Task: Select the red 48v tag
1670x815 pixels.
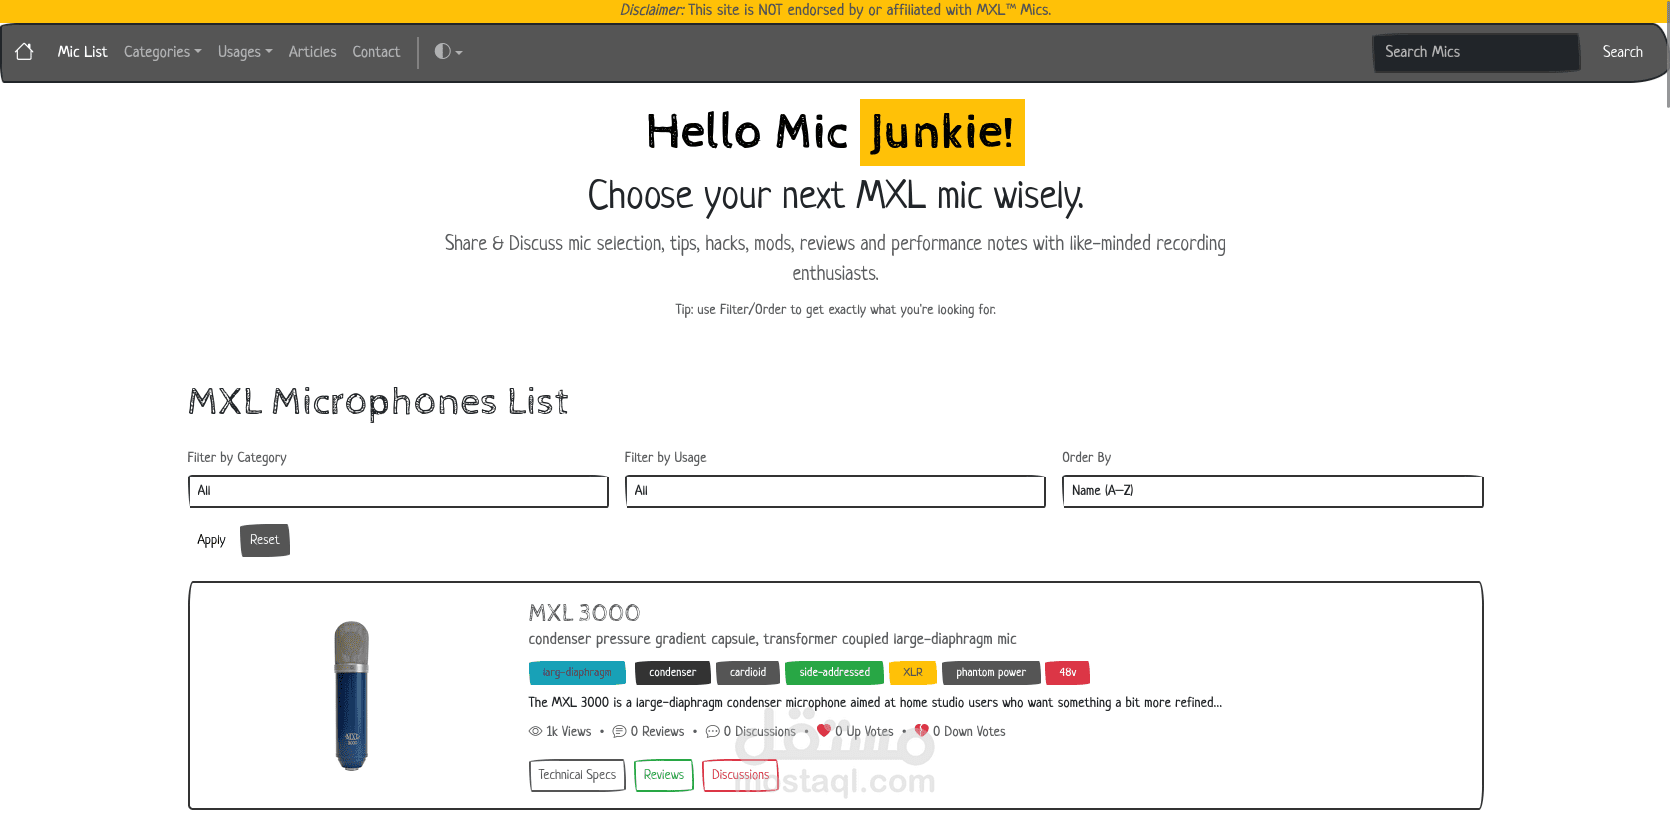Action: [1068, 673]
